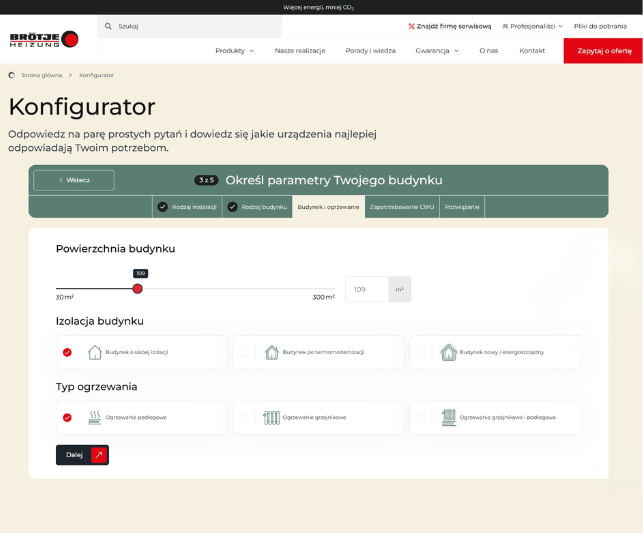Click the radiator heating icon
The height and width of the screenshot is (533, 643).
tap(271, 417)
